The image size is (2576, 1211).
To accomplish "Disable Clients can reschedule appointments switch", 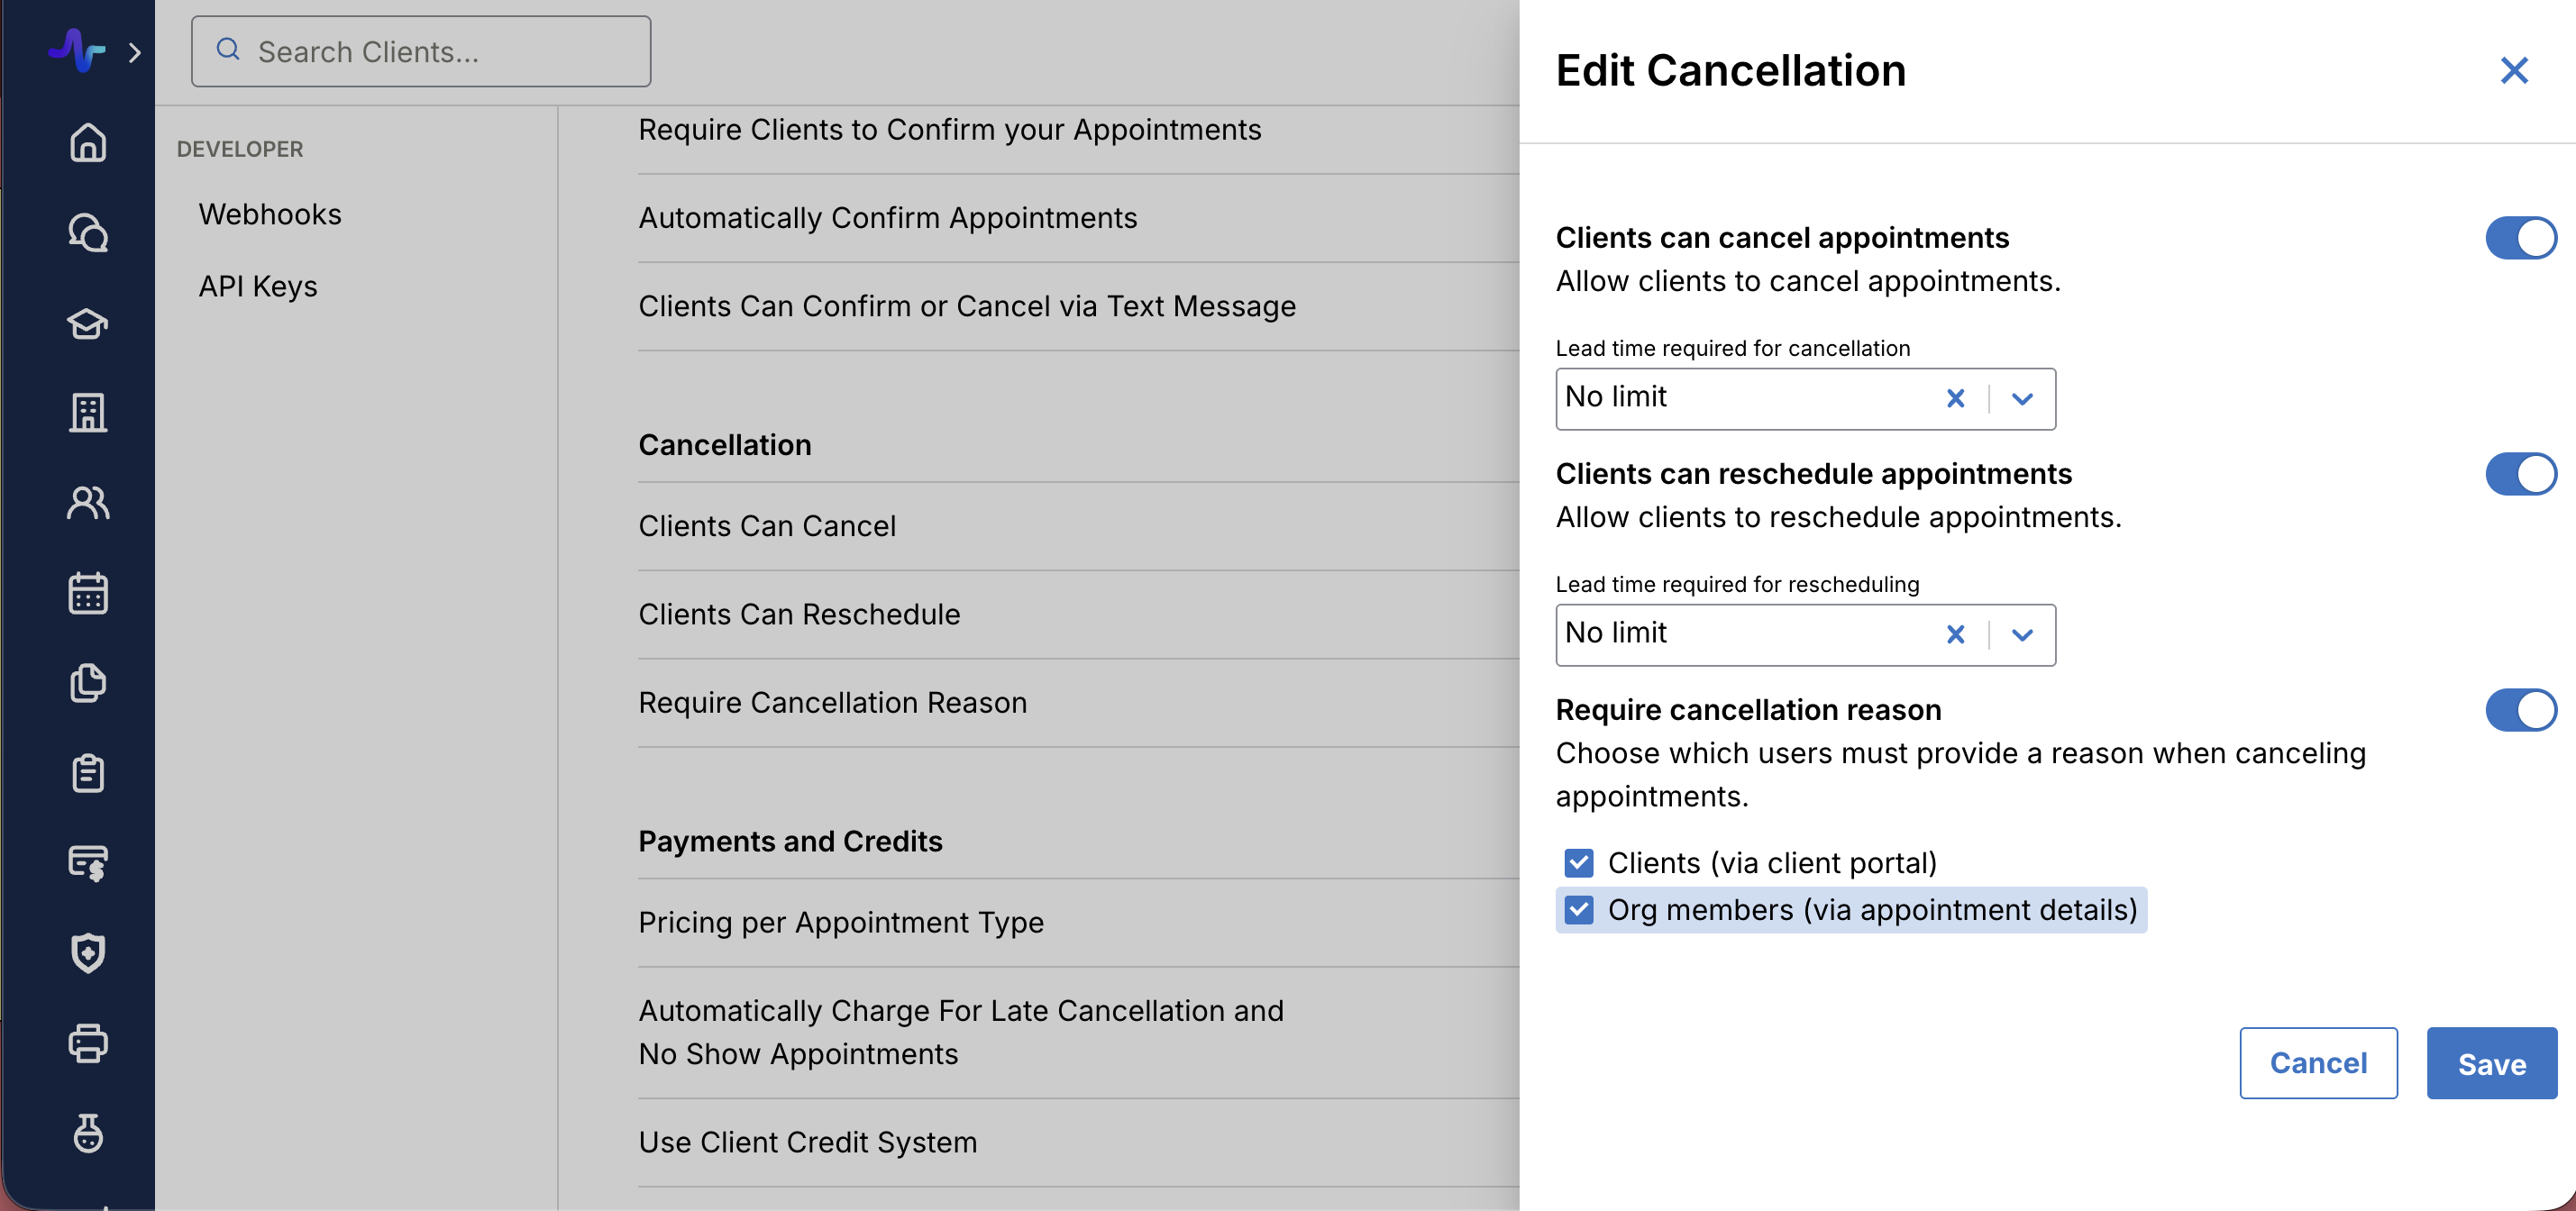I will [2520, 474].
